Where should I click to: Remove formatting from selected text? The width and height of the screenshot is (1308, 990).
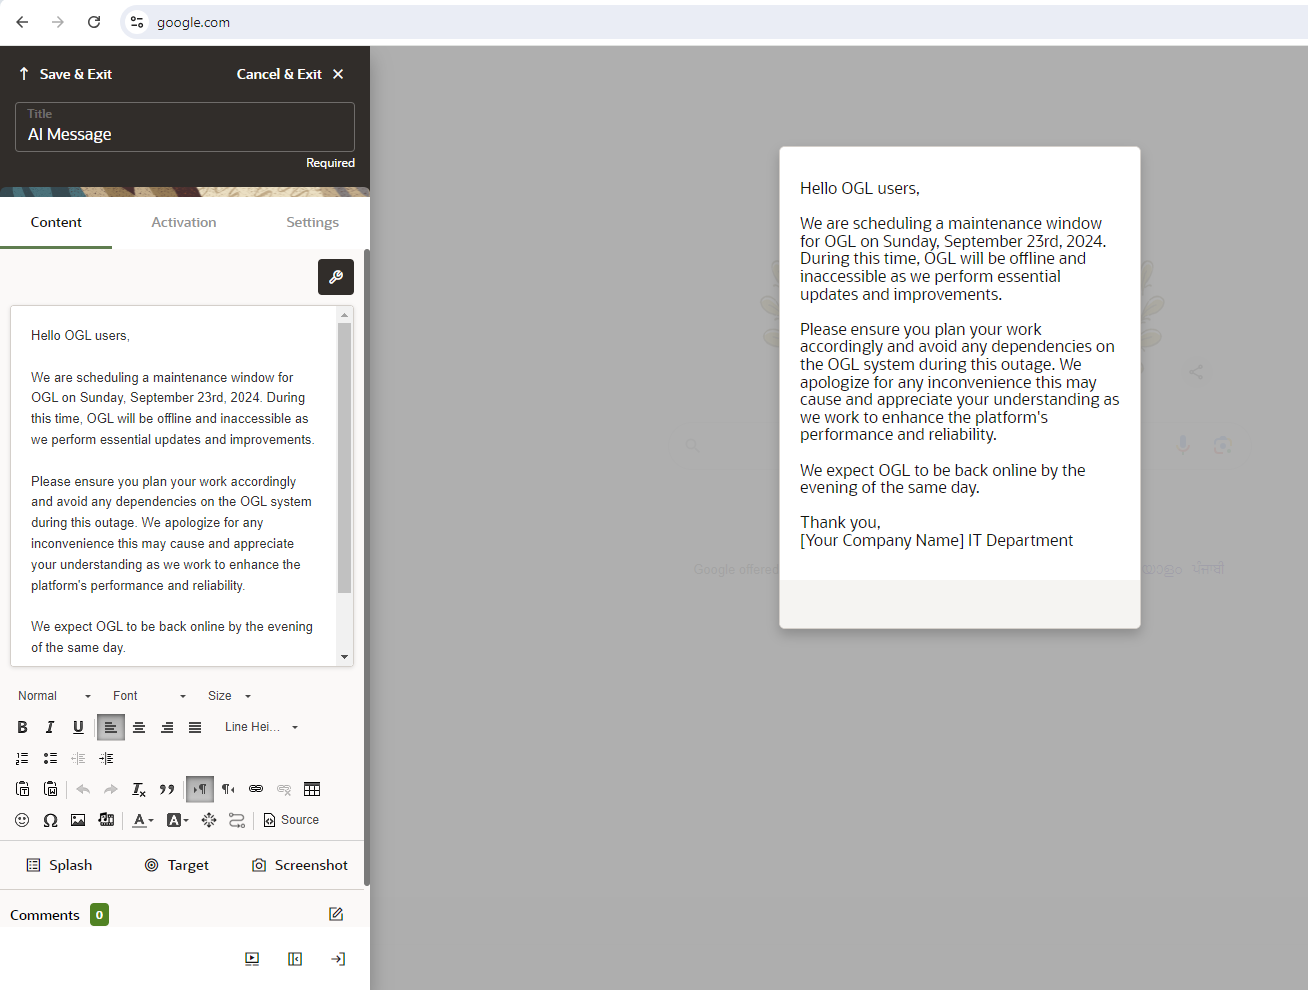coord(139,789)
